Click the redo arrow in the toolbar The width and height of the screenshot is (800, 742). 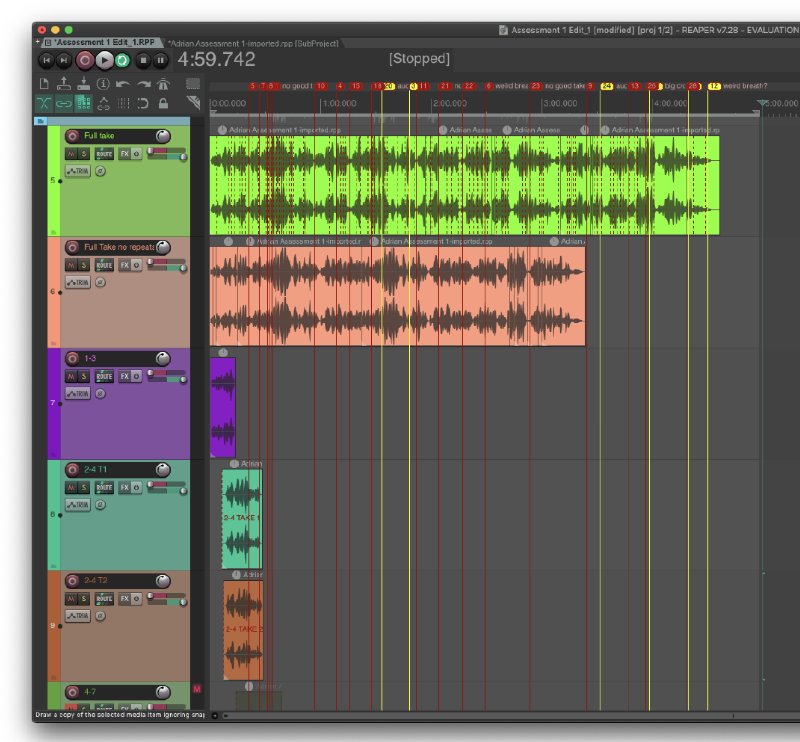coord(143,84)
